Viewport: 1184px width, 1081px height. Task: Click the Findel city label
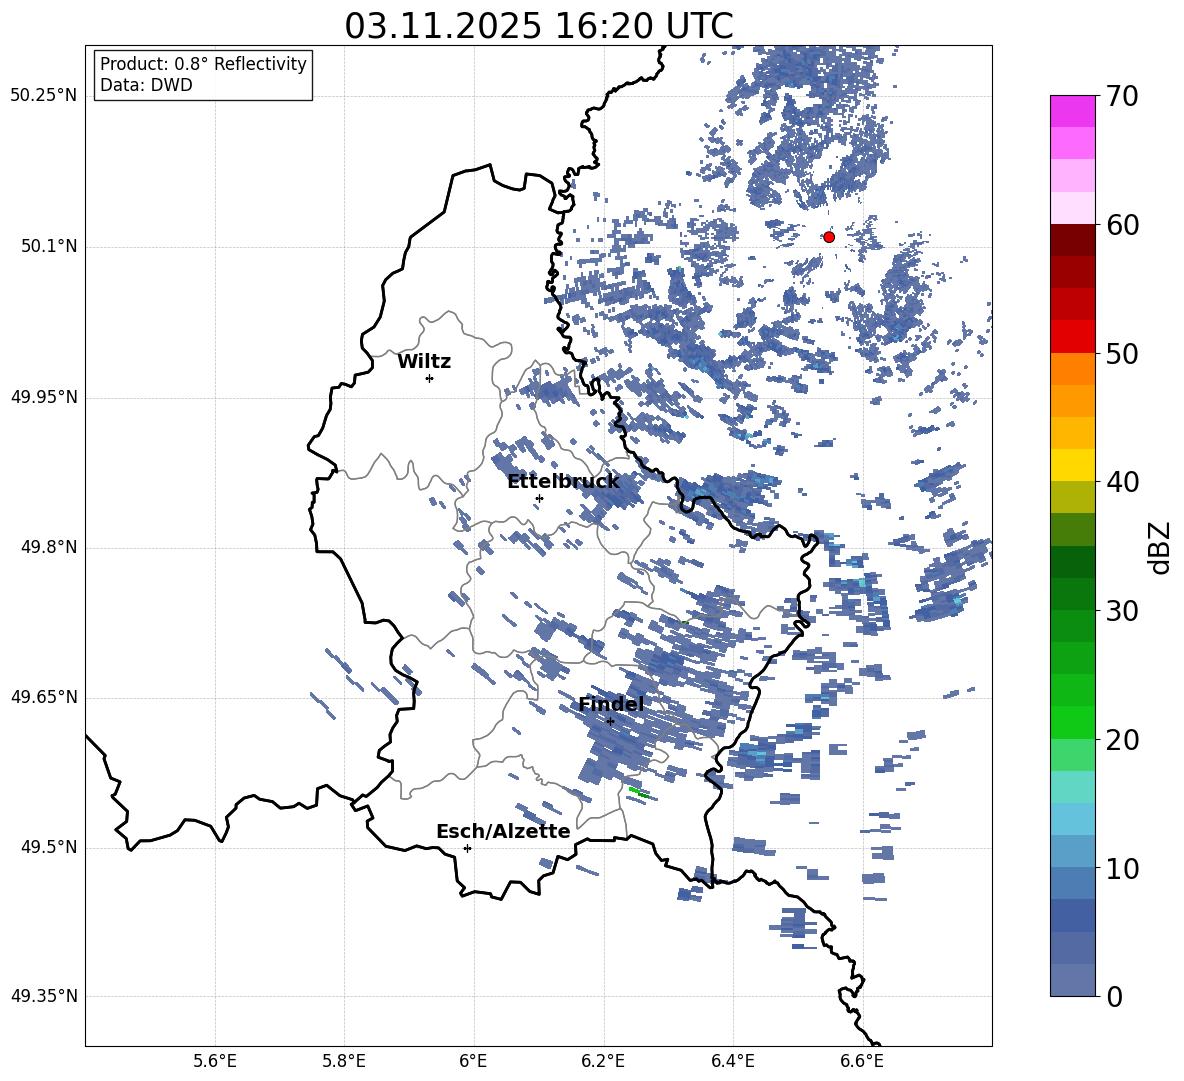pos(611,704)
